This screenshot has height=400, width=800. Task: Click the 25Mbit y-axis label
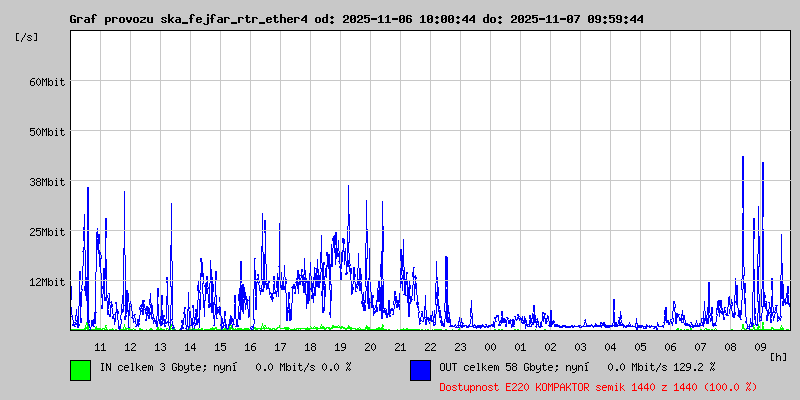(x=46, y=231)
